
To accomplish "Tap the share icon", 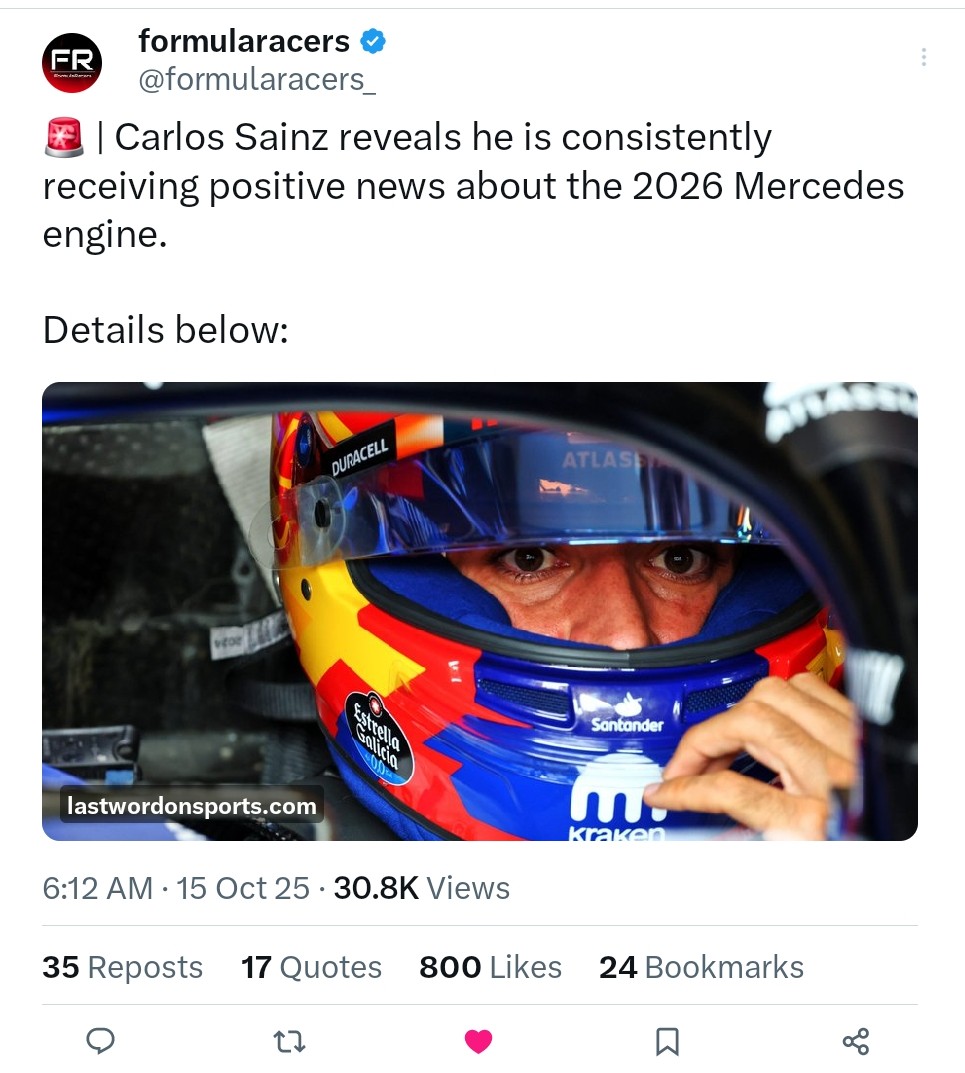I will (x=856, y=1042).
